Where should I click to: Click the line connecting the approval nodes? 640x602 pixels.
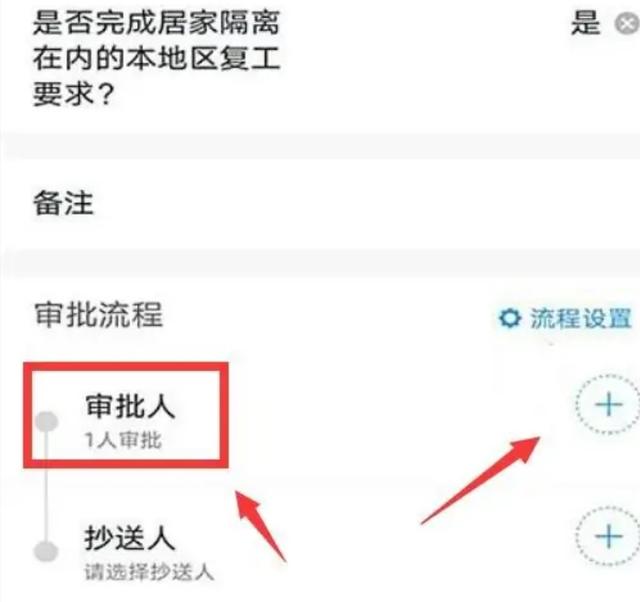46,486
